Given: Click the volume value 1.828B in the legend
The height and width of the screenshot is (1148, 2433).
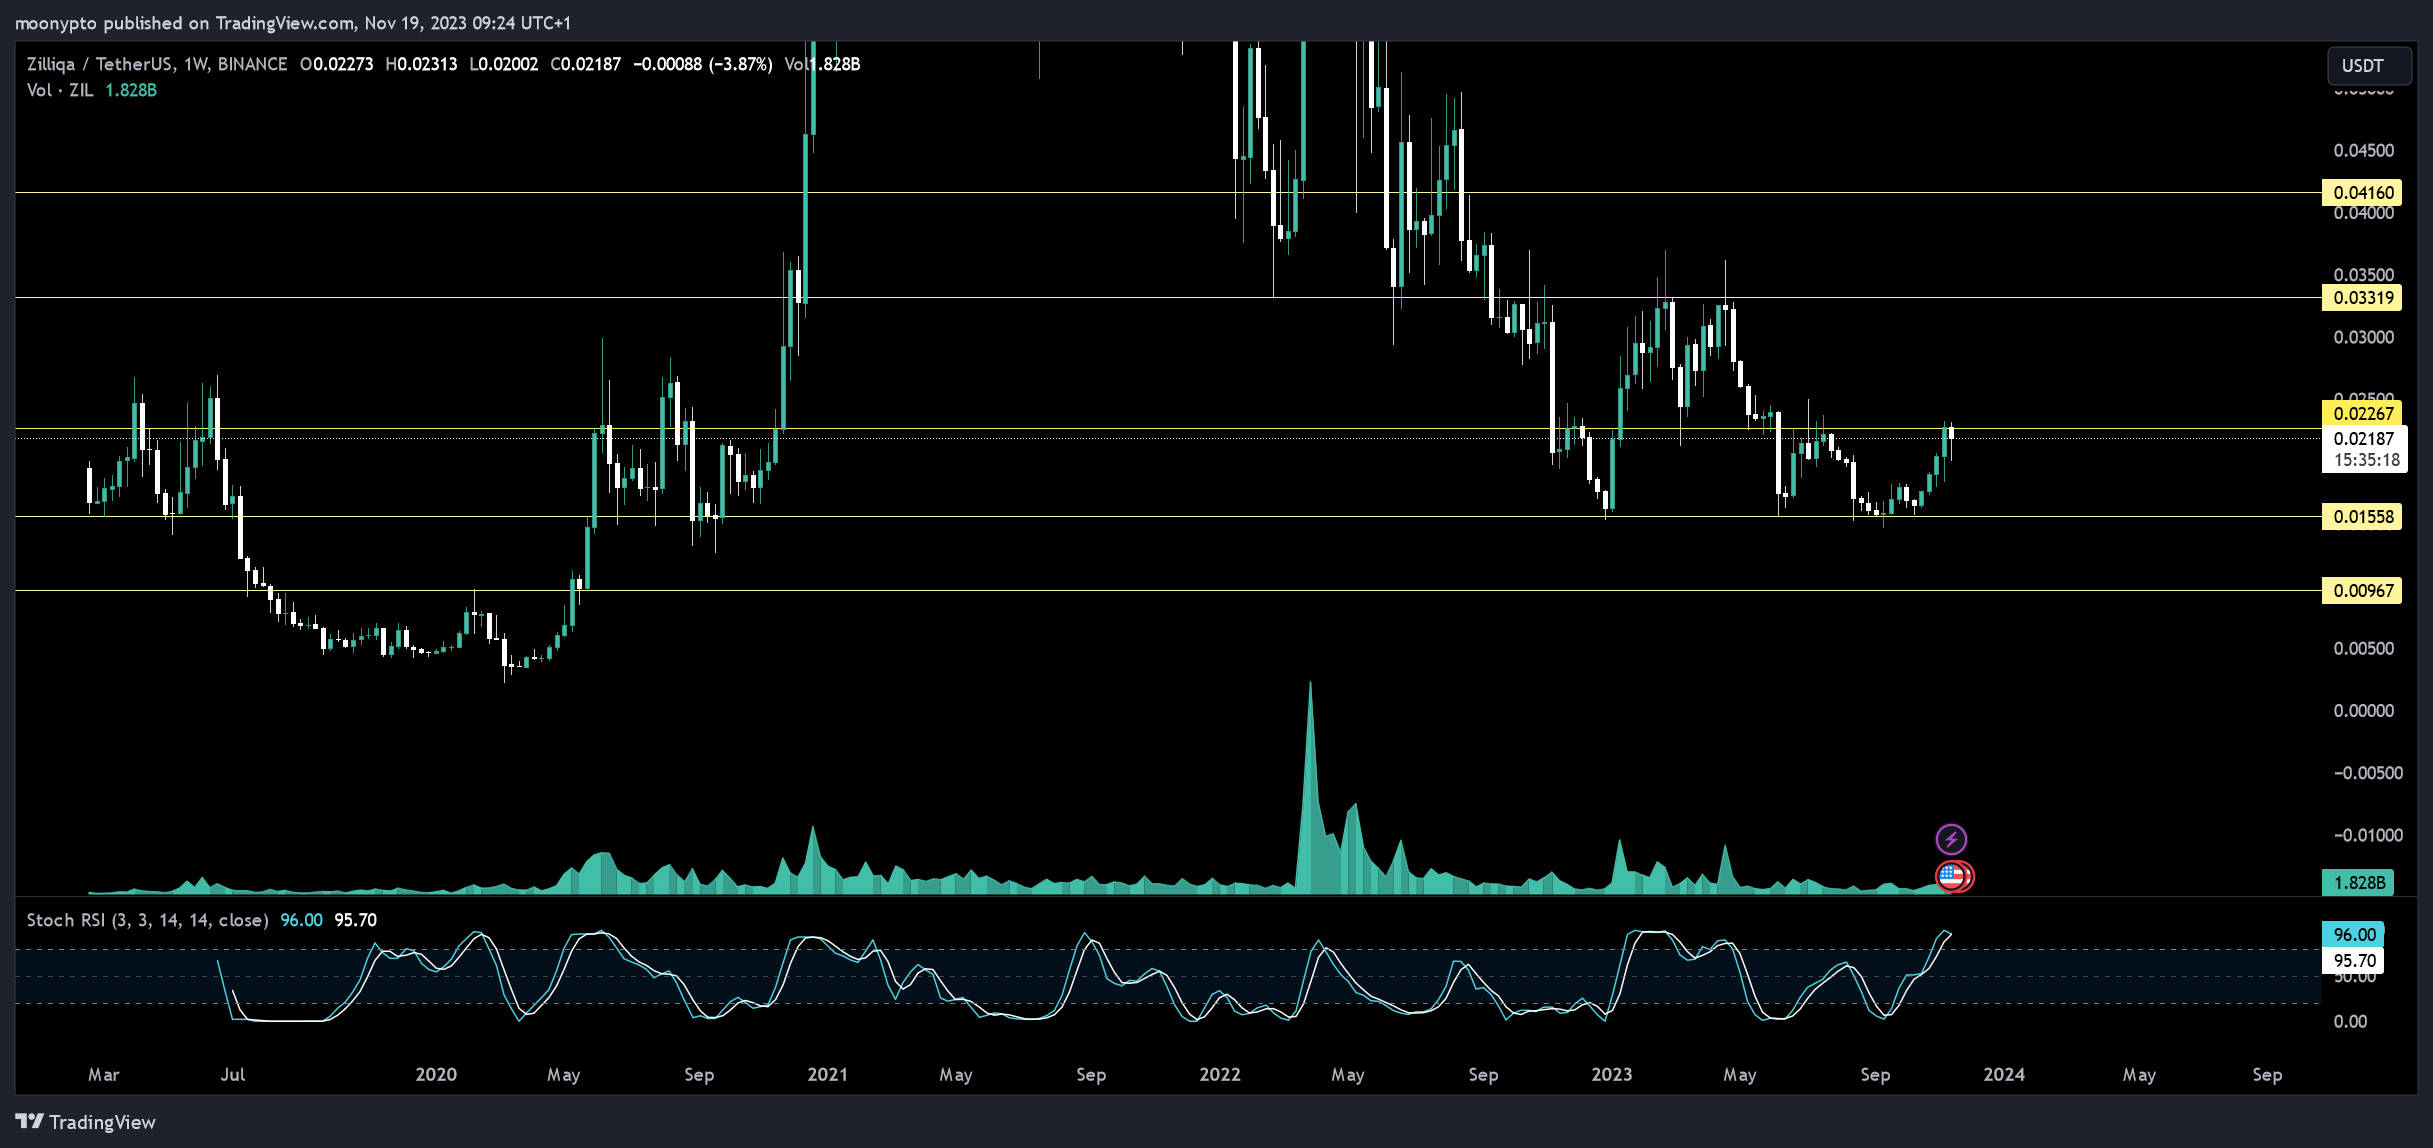Looking at the screenshot, I should click(131, 90).
